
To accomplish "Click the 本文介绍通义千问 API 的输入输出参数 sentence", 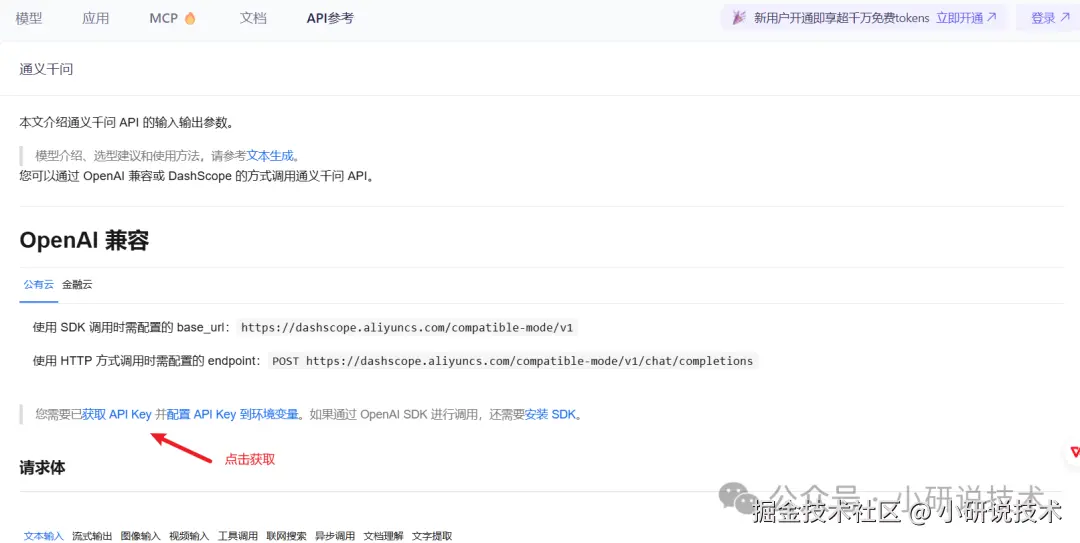I will pos(126,123).
